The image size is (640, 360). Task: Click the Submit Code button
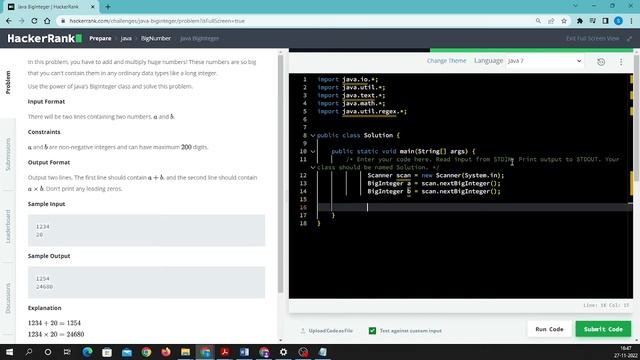(603, 329)
